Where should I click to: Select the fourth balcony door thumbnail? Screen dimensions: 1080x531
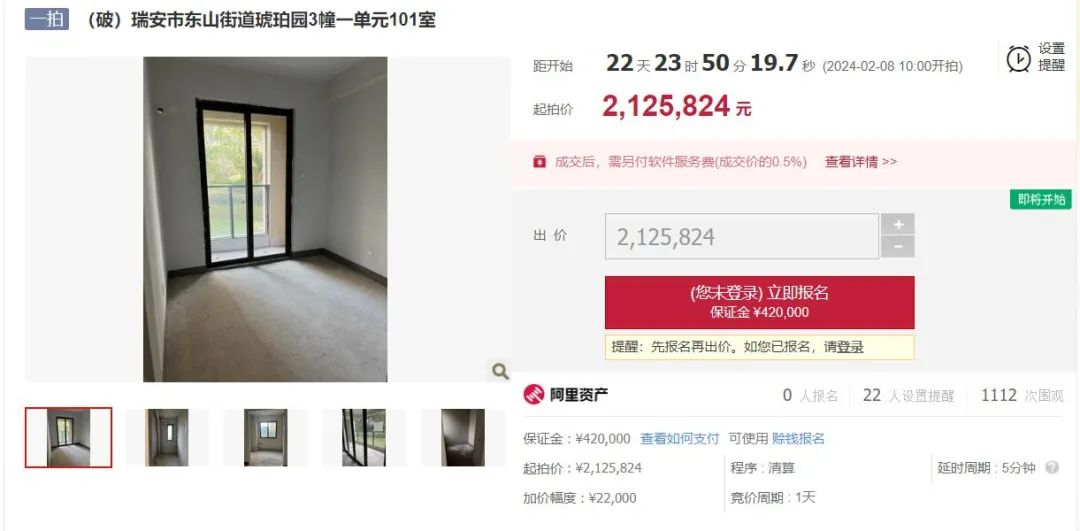click(x=364, y=437)
